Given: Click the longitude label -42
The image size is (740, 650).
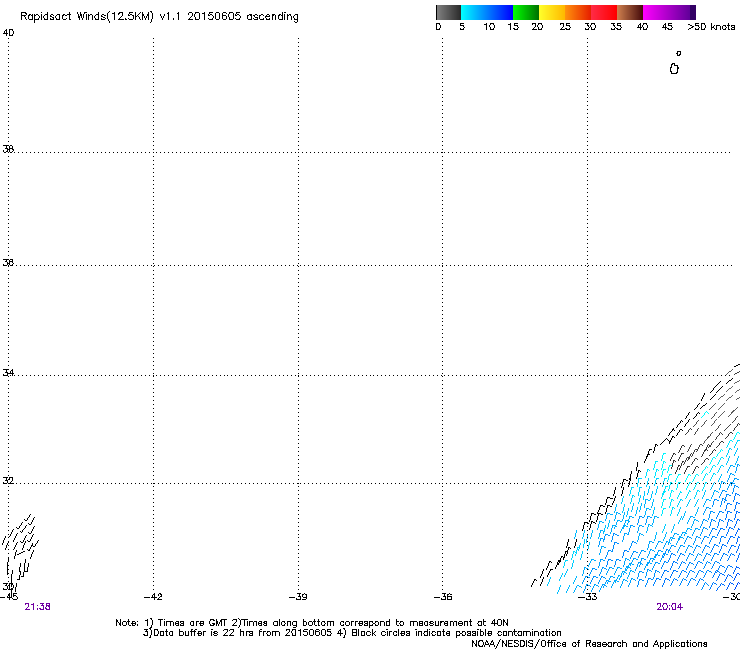Looking at the screenshot, I should click(153, 597).
